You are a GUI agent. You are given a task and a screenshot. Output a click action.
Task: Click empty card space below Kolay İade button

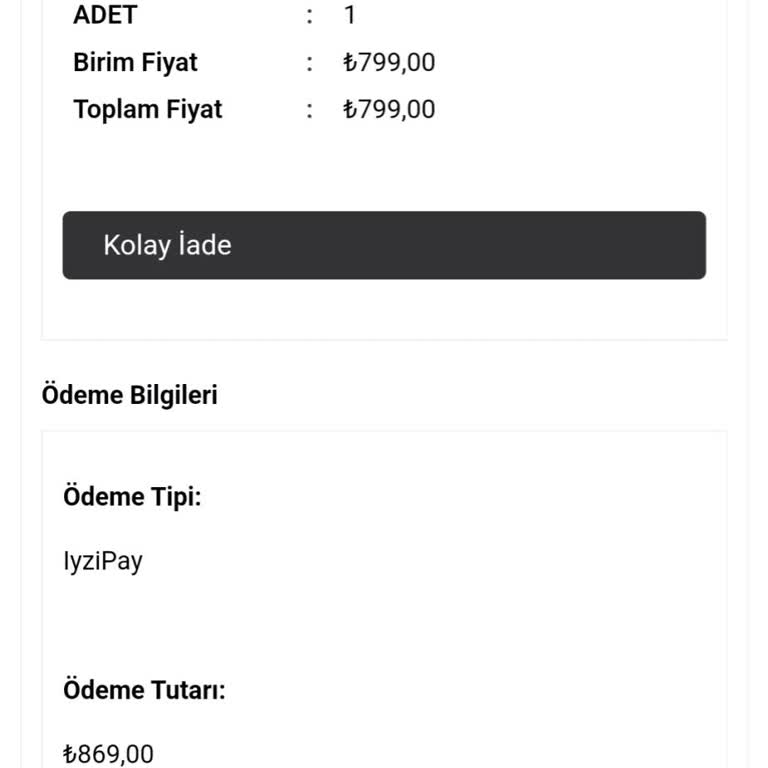[x=384, y=310]
